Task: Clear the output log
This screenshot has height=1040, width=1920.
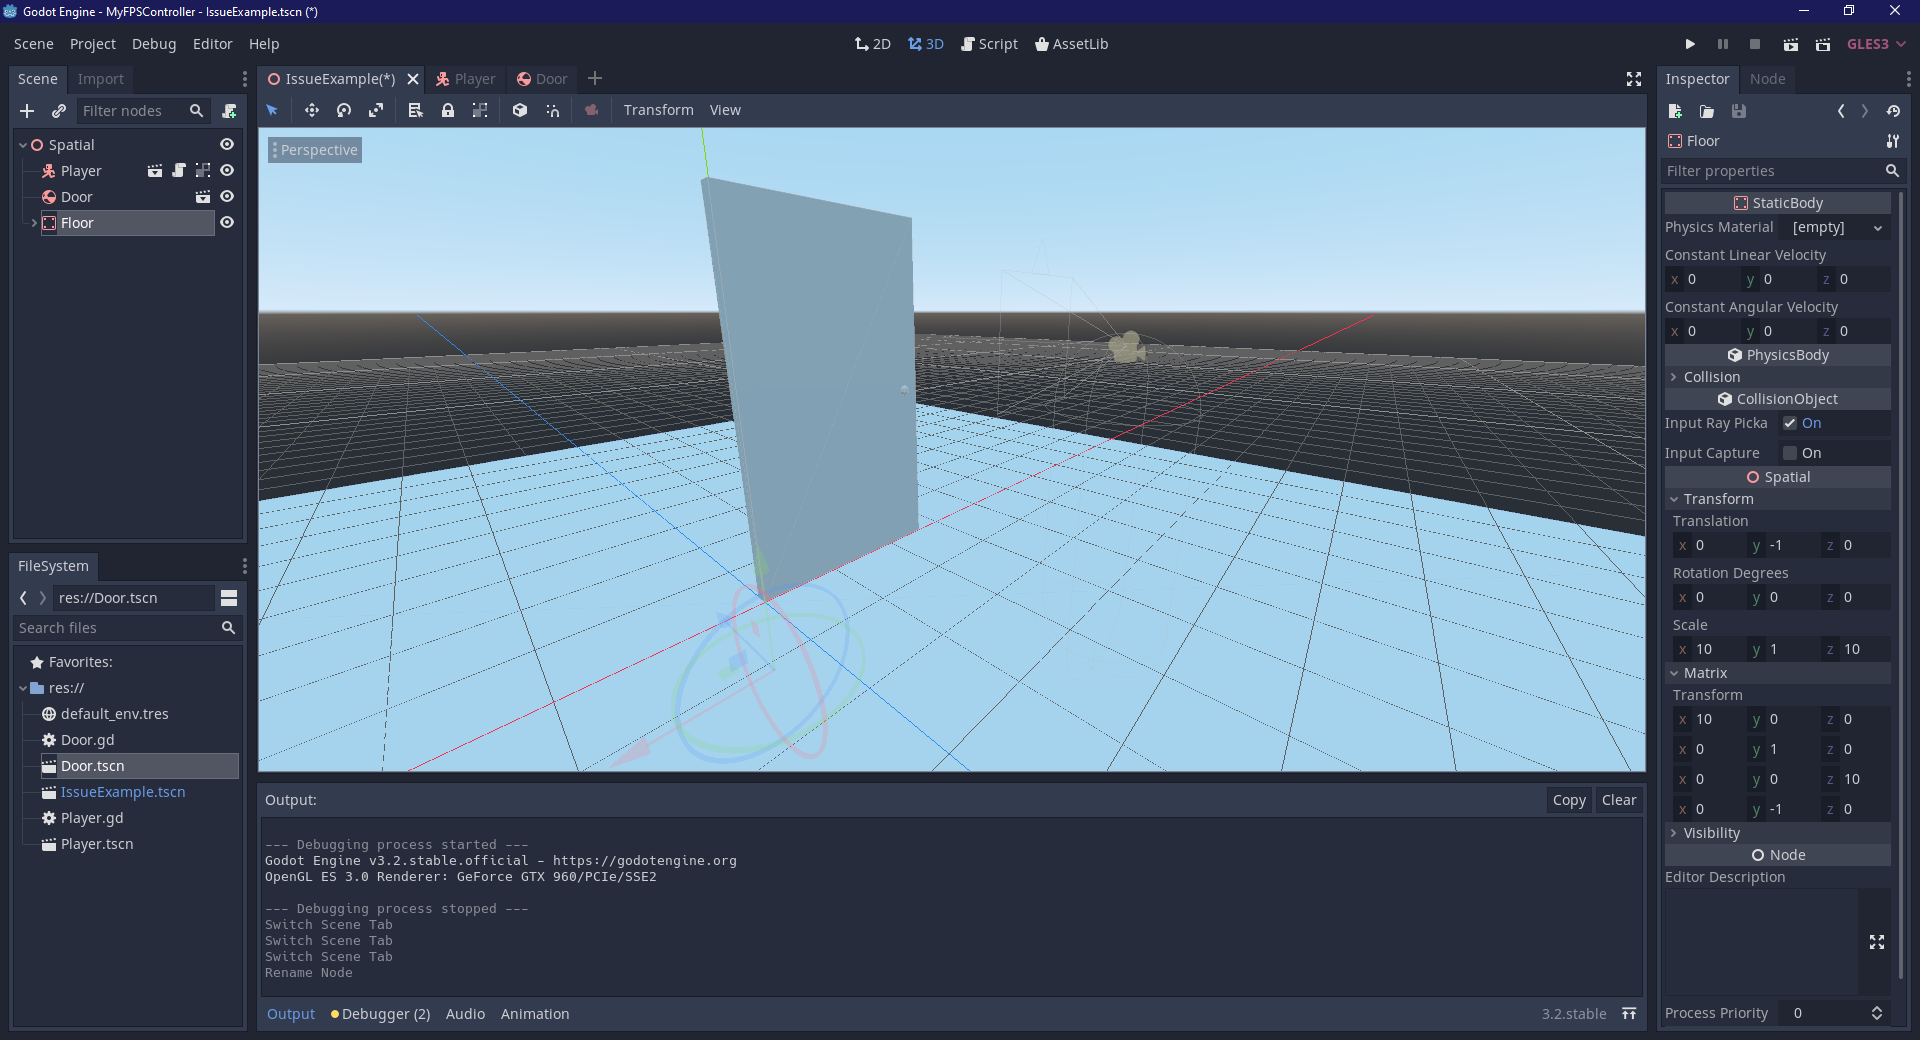Action: click(1619, 800)
